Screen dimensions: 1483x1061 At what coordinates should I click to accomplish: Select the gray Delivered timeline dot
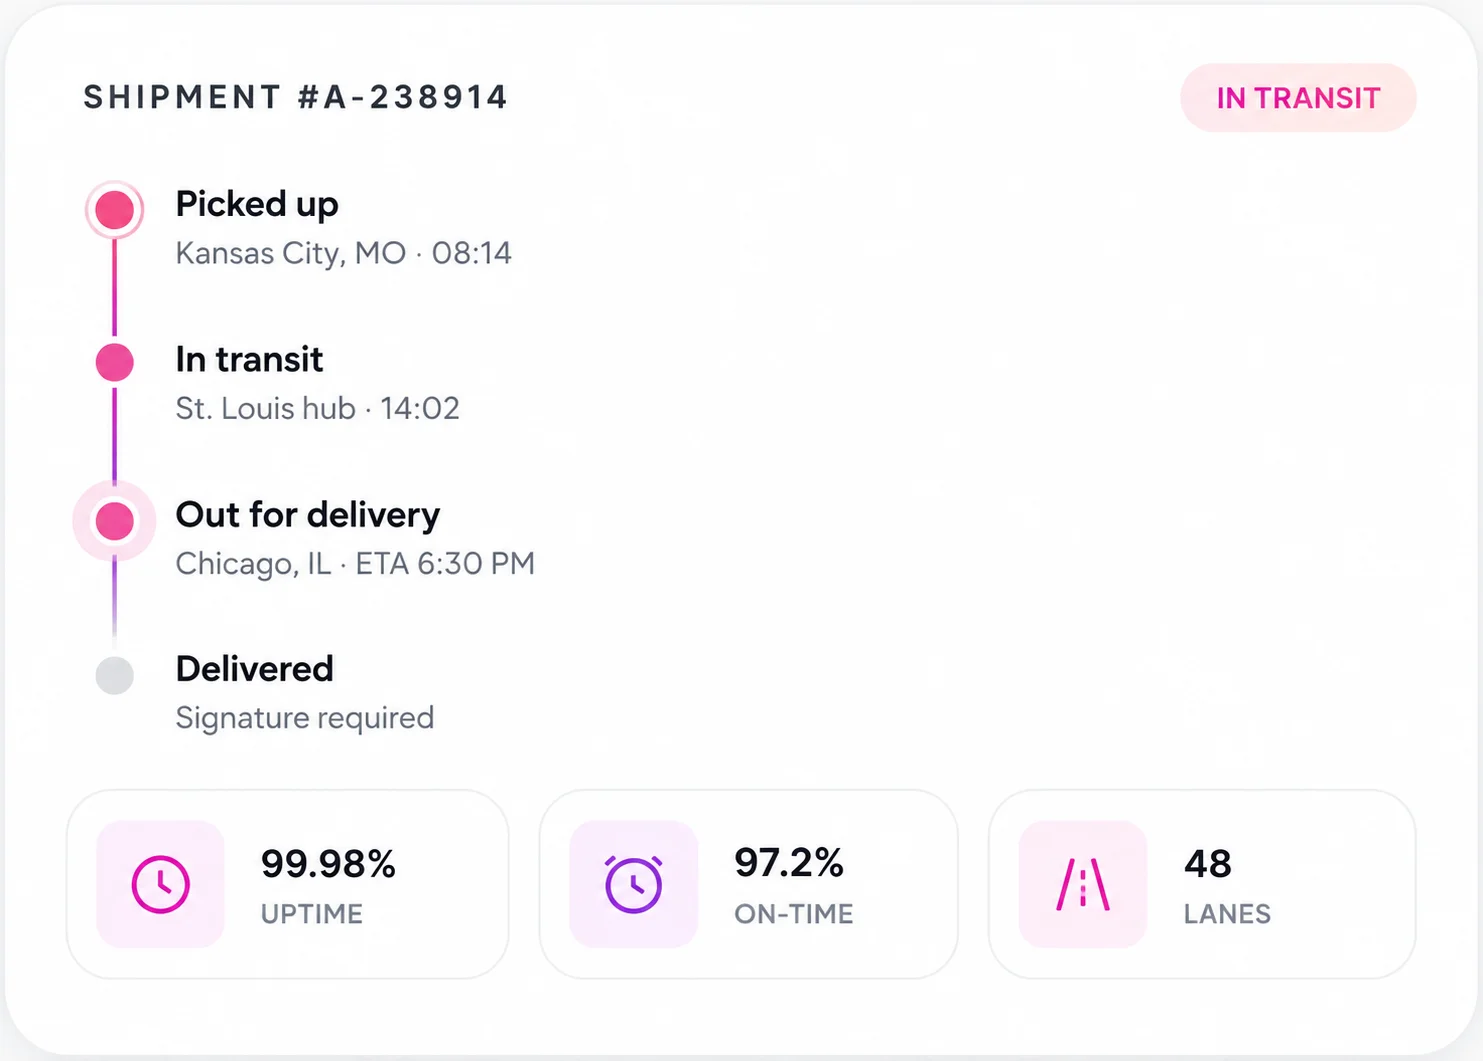click(x=115, y=675)
